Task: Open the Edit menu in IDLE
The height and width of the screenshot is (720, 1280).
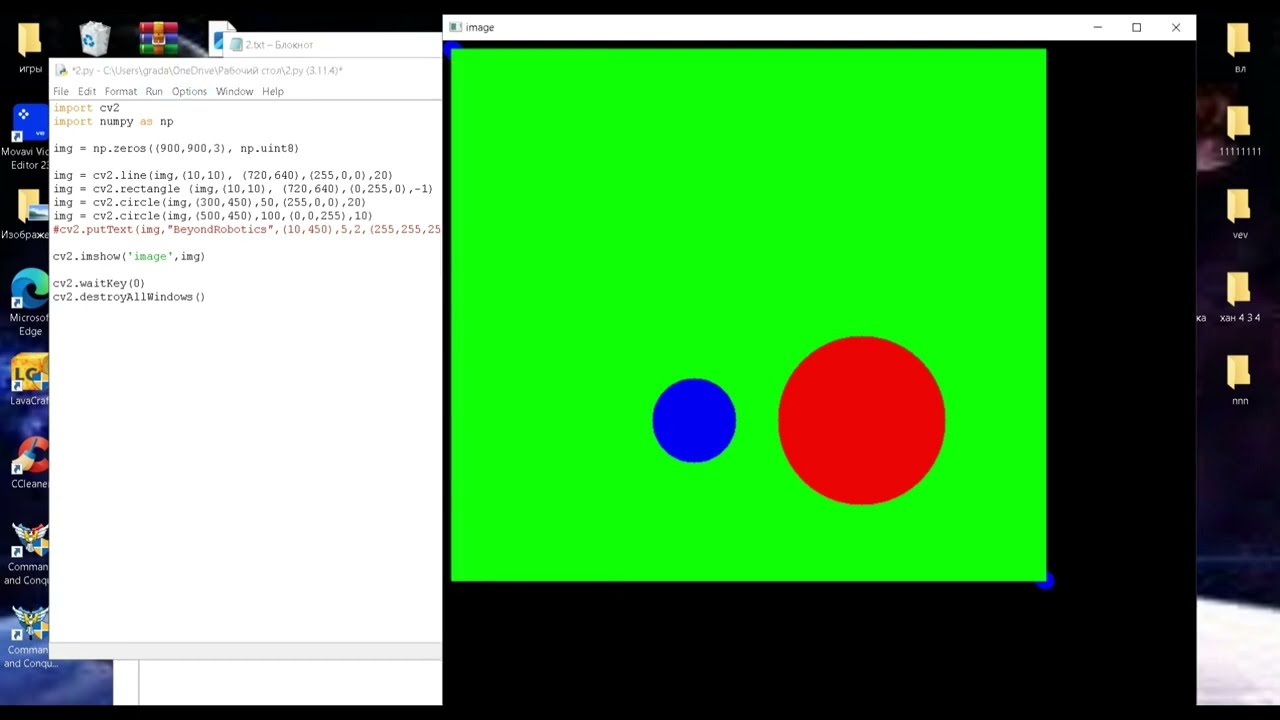Action: pyautogui.click(x=87, y=91)
